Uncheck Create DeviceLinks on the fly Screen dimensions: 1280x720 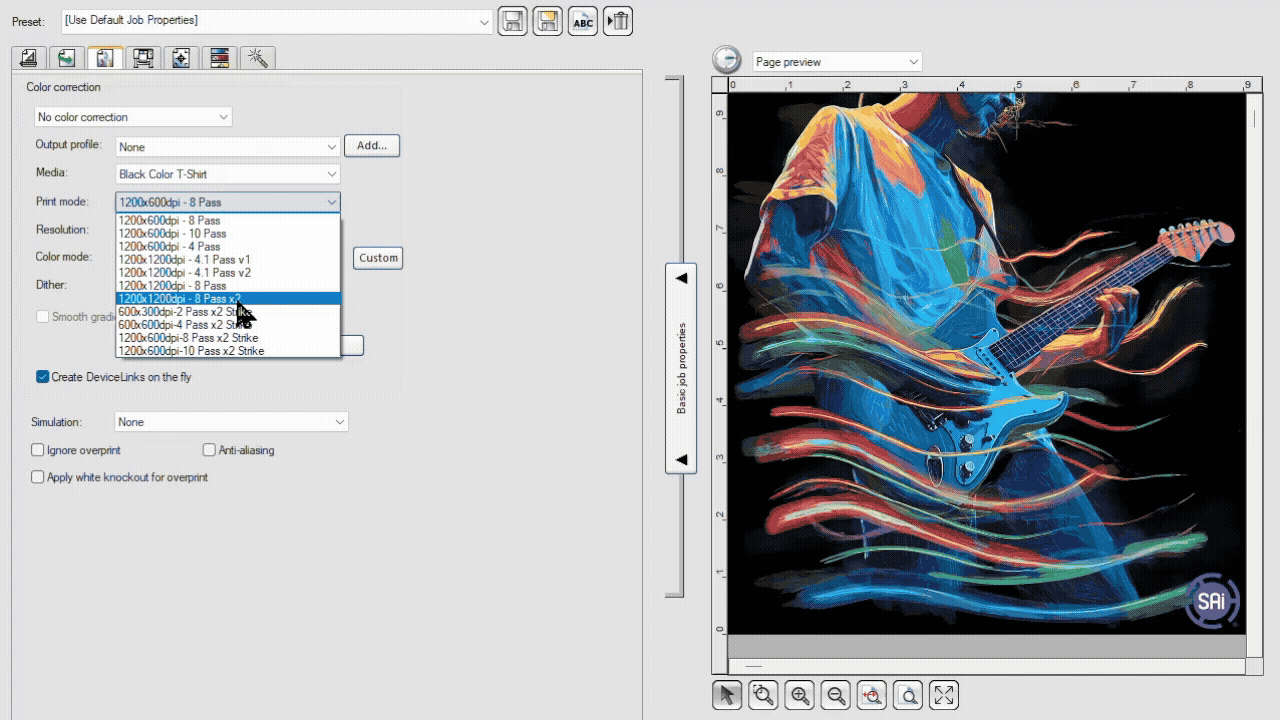coord(42,377)
